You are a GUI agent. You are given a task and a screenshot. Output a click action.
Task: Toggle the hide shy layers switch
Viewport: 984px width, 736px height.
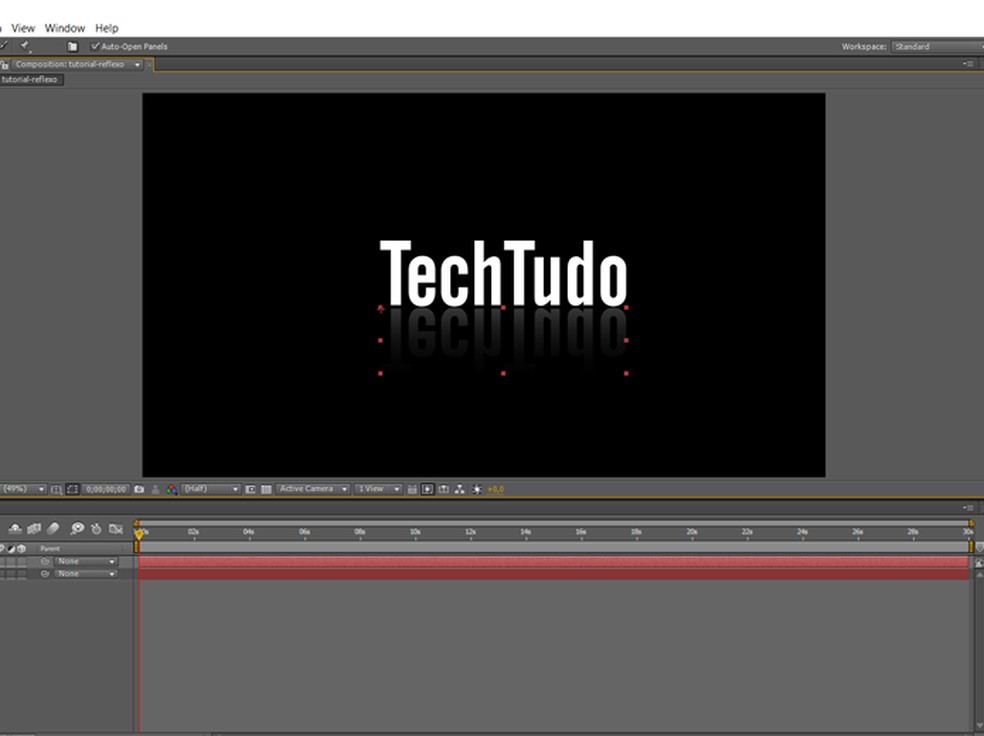coord(15,529)
